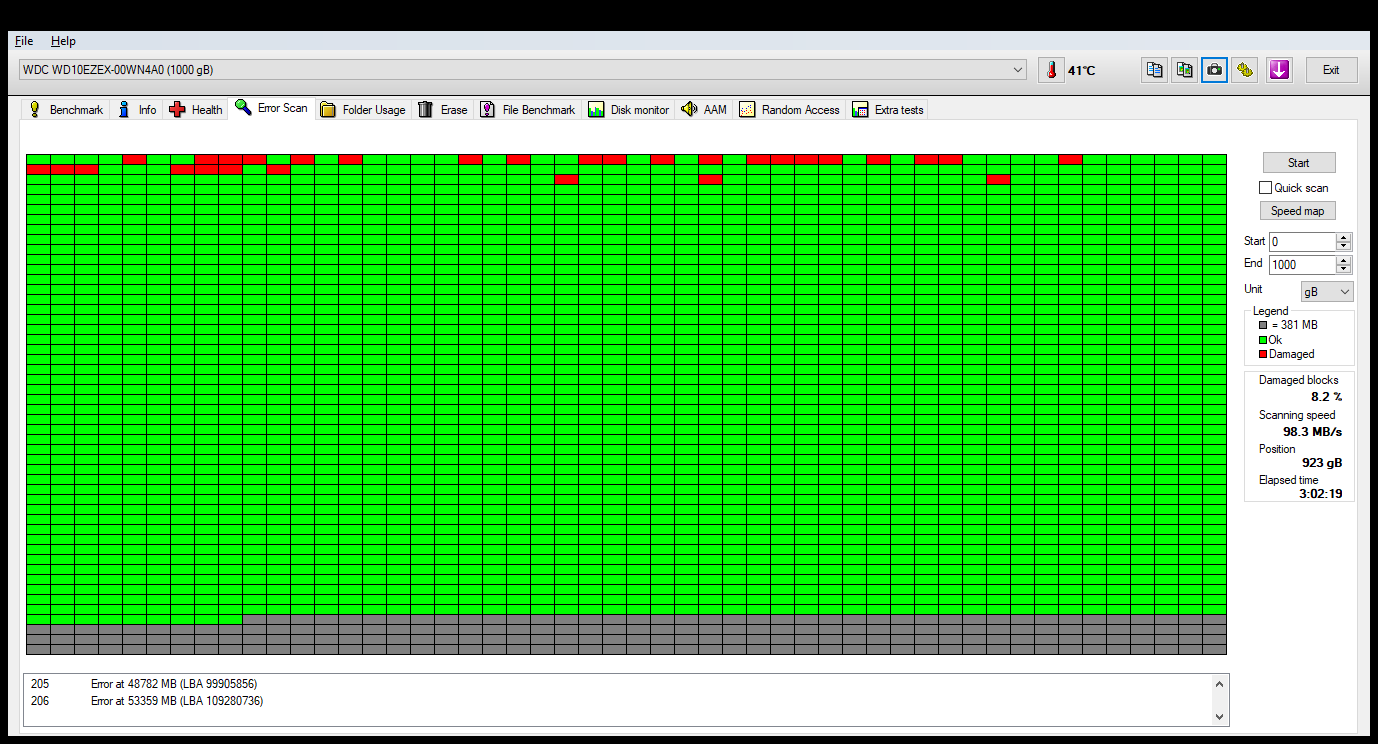The image size is (1378, 744).
Task: Click the green Ok legend swatch
Action: (x=1263, y=340)
